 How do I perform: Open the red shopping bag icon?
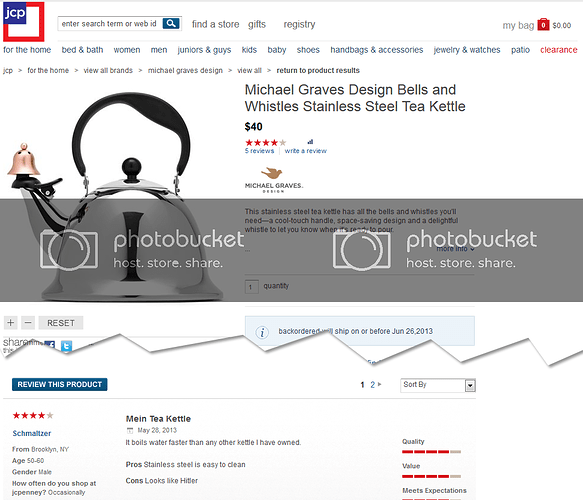543,25
